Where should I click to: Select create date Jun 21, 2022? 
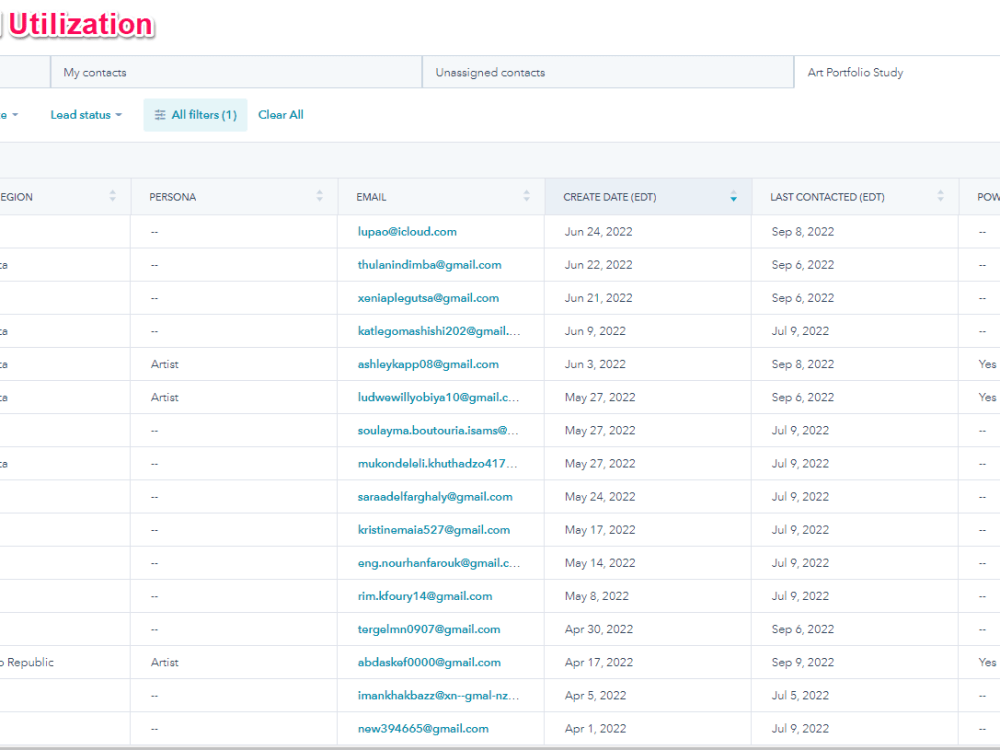[x=598, y=298]
